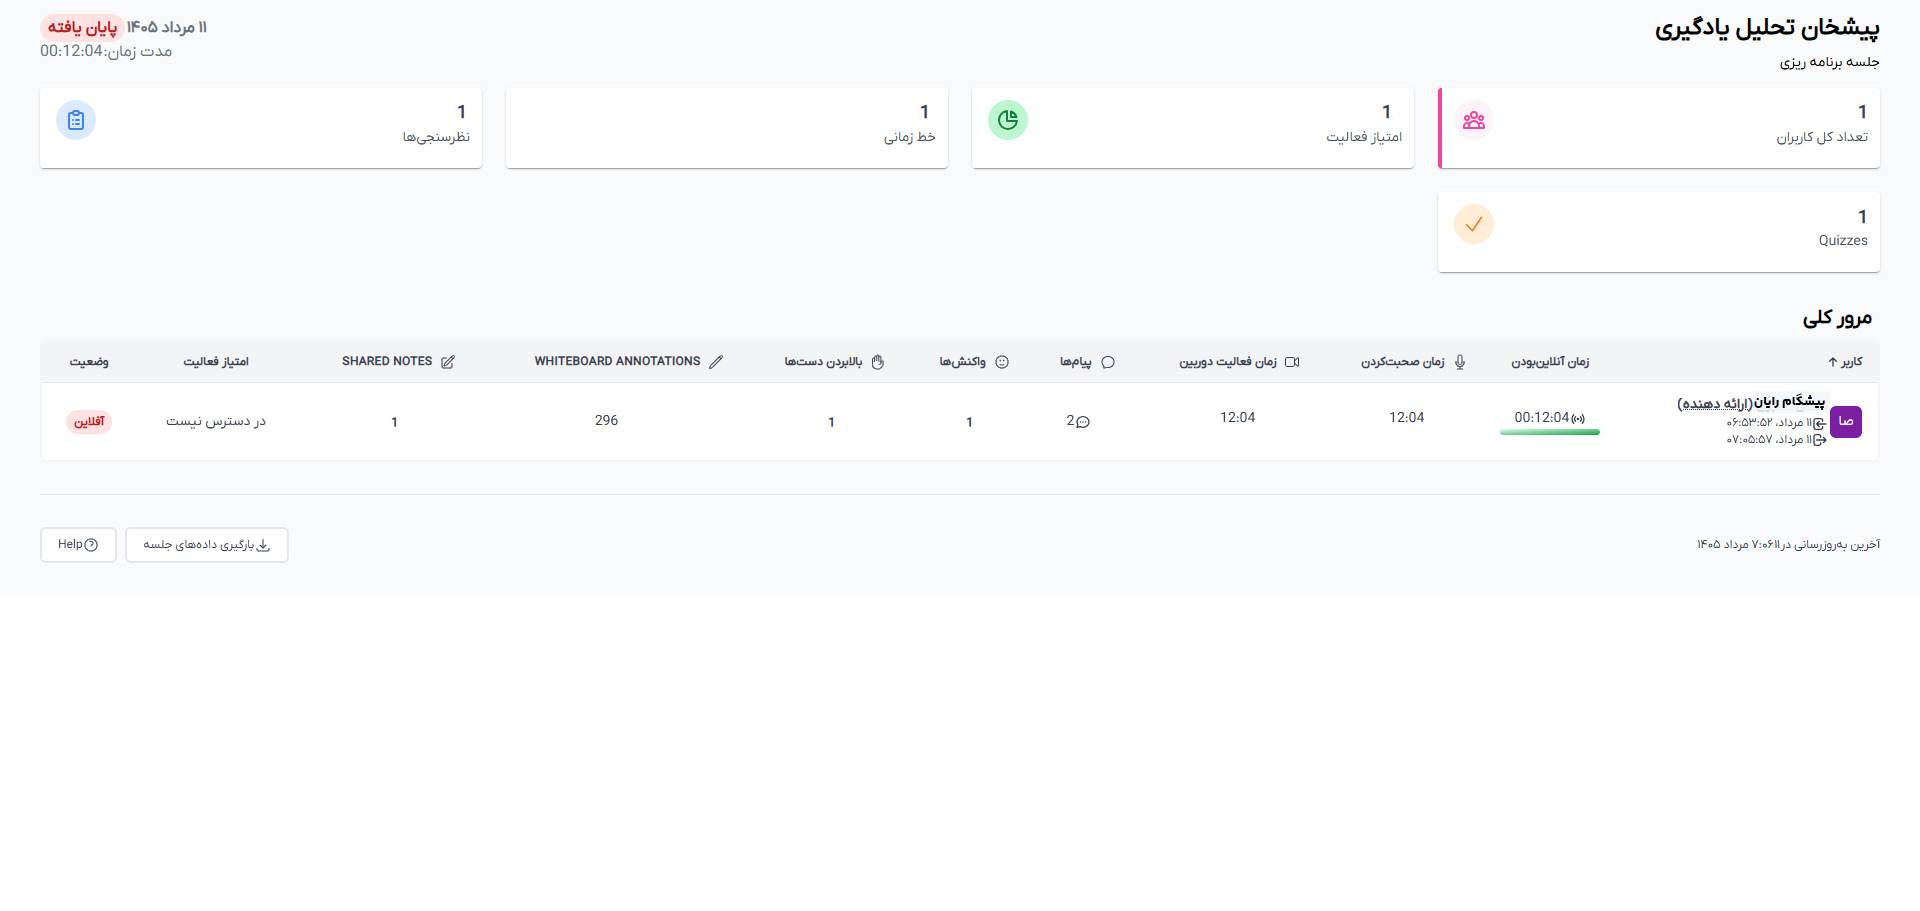The width and height of the screenshot is (1920, 911).
Task: Click the duration text 00:12:04 at top
Action: (x=71, y=51)
